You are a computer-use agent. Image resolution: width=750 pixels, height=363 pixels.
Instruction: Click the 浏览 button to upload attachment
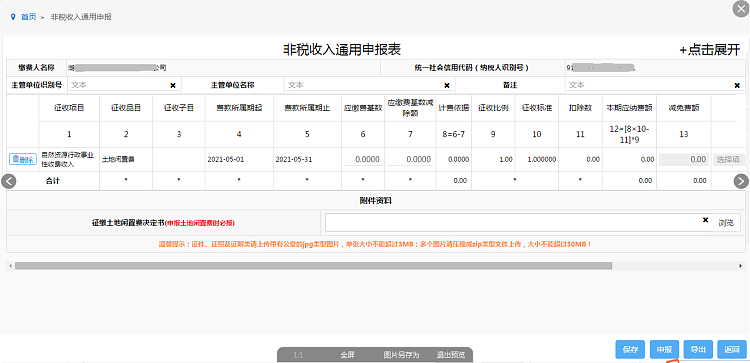pyautogui.click(x=726, y=222)
